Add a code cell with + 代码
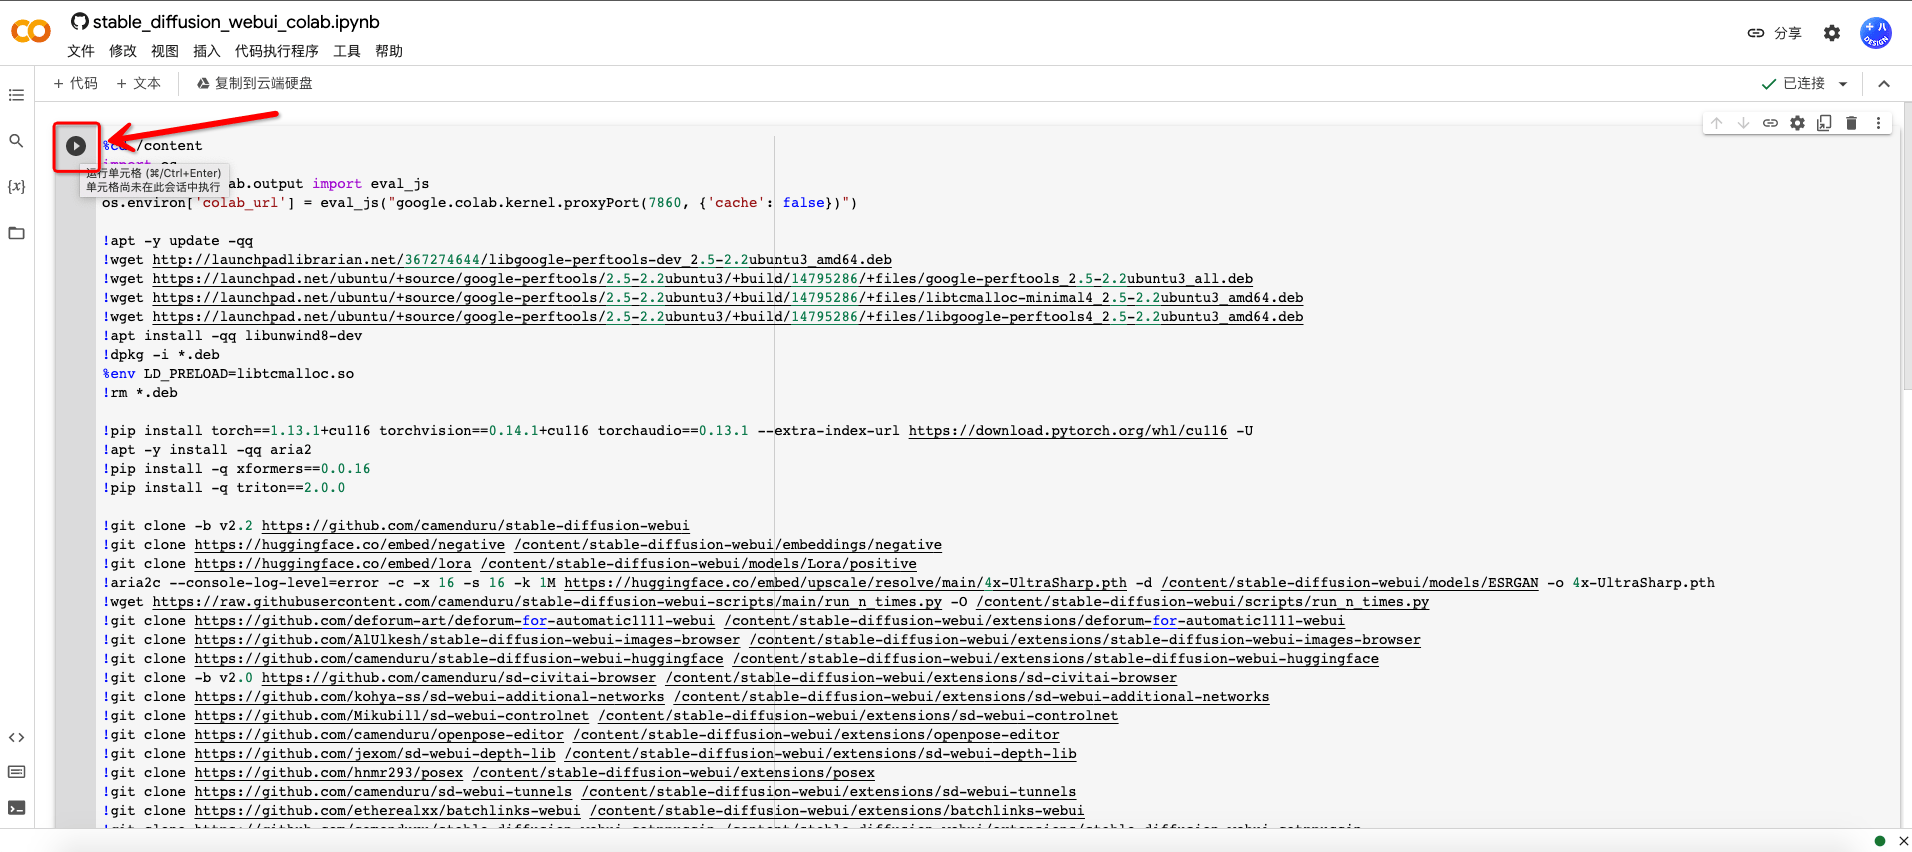1912x852 pixels. tap(76, 83)
